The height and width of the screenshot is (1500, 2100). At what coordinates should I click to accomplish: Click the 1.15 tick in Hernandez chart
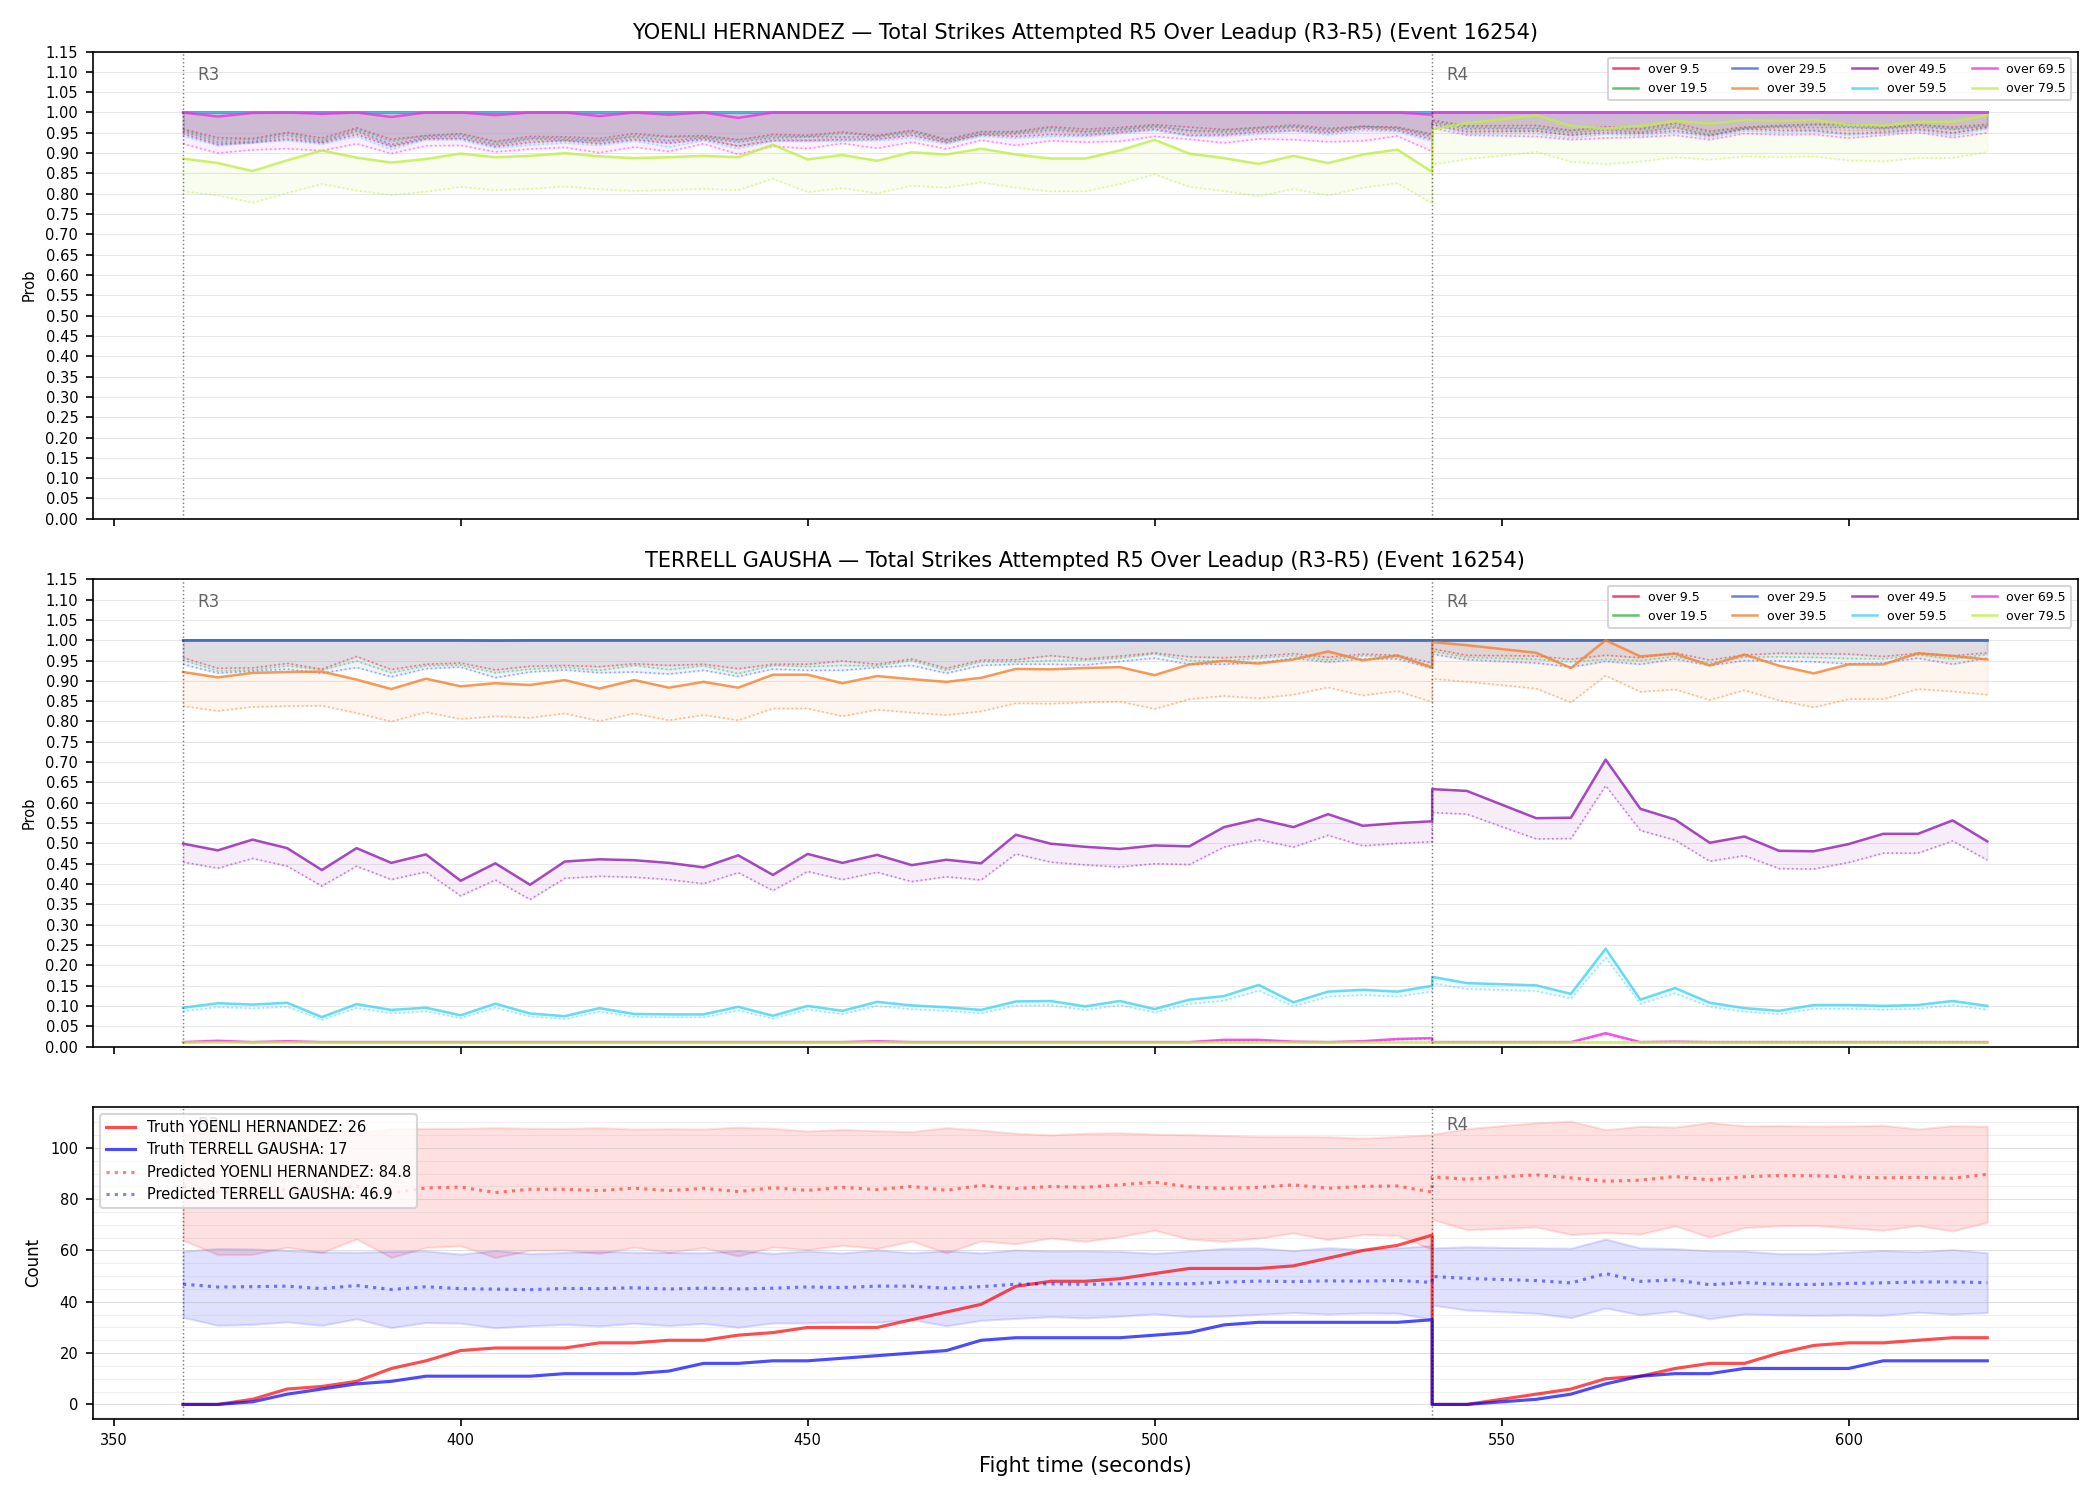click(64, 52)
